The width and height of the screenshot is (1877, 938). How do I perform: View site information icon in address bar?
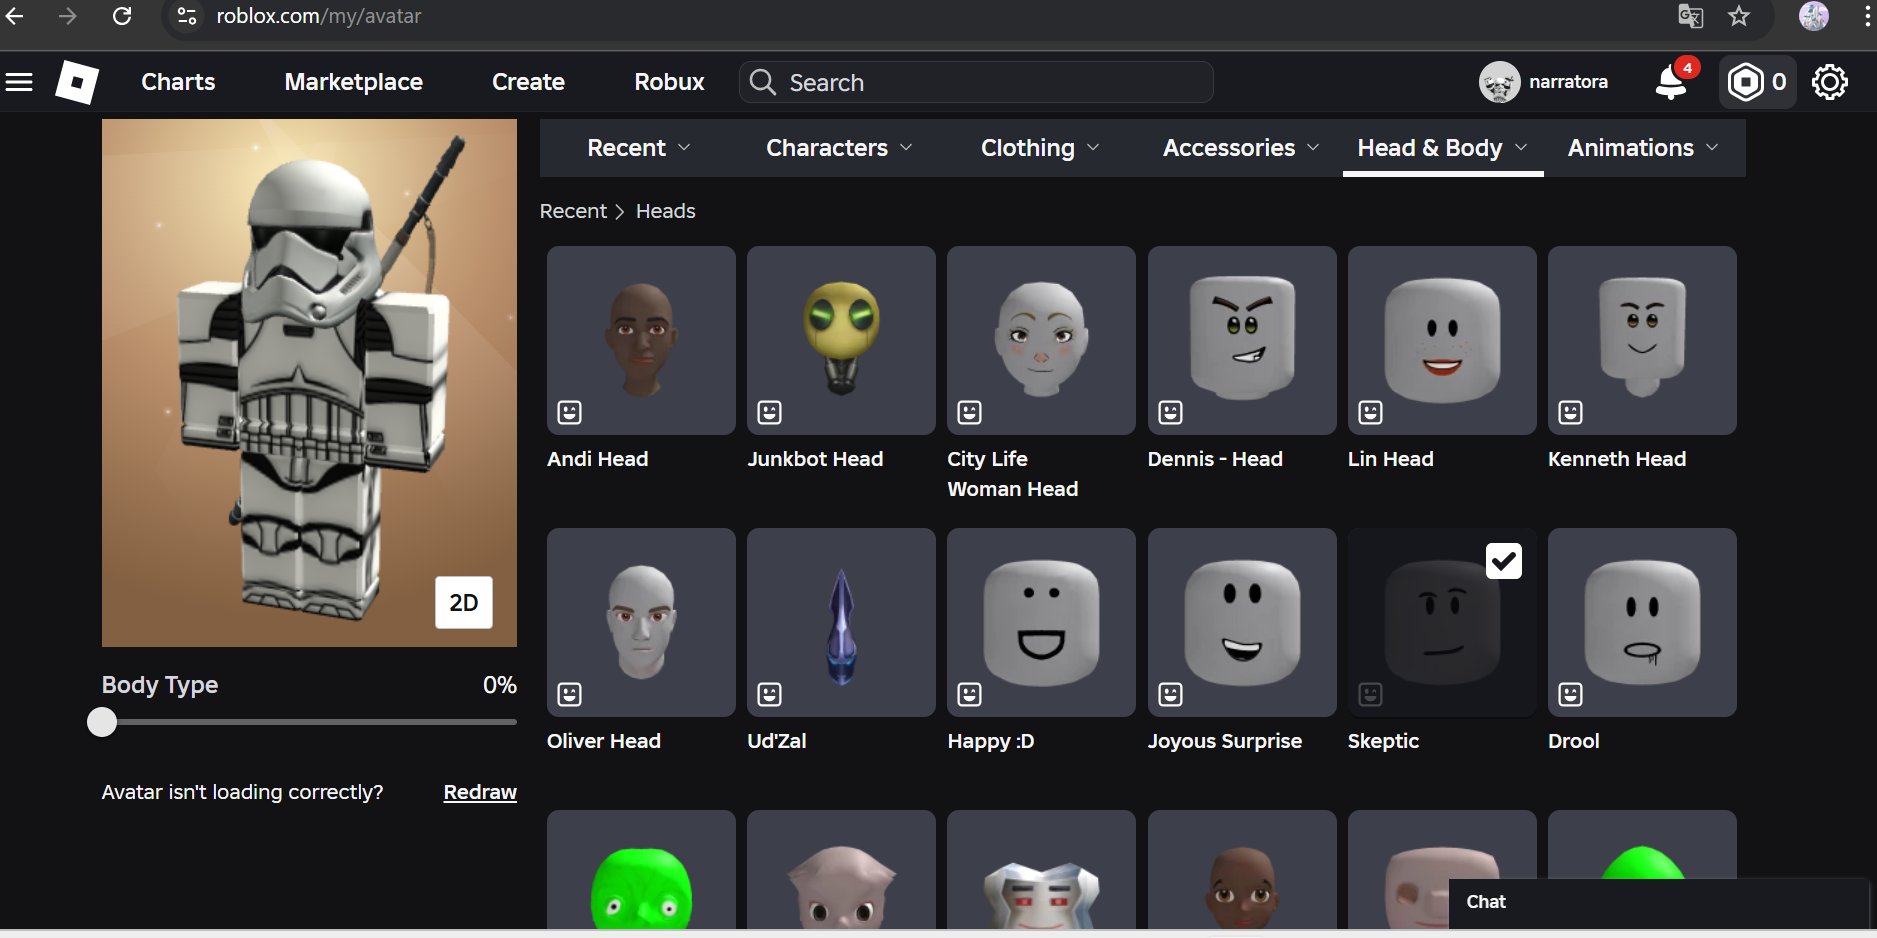pos(186,16)
